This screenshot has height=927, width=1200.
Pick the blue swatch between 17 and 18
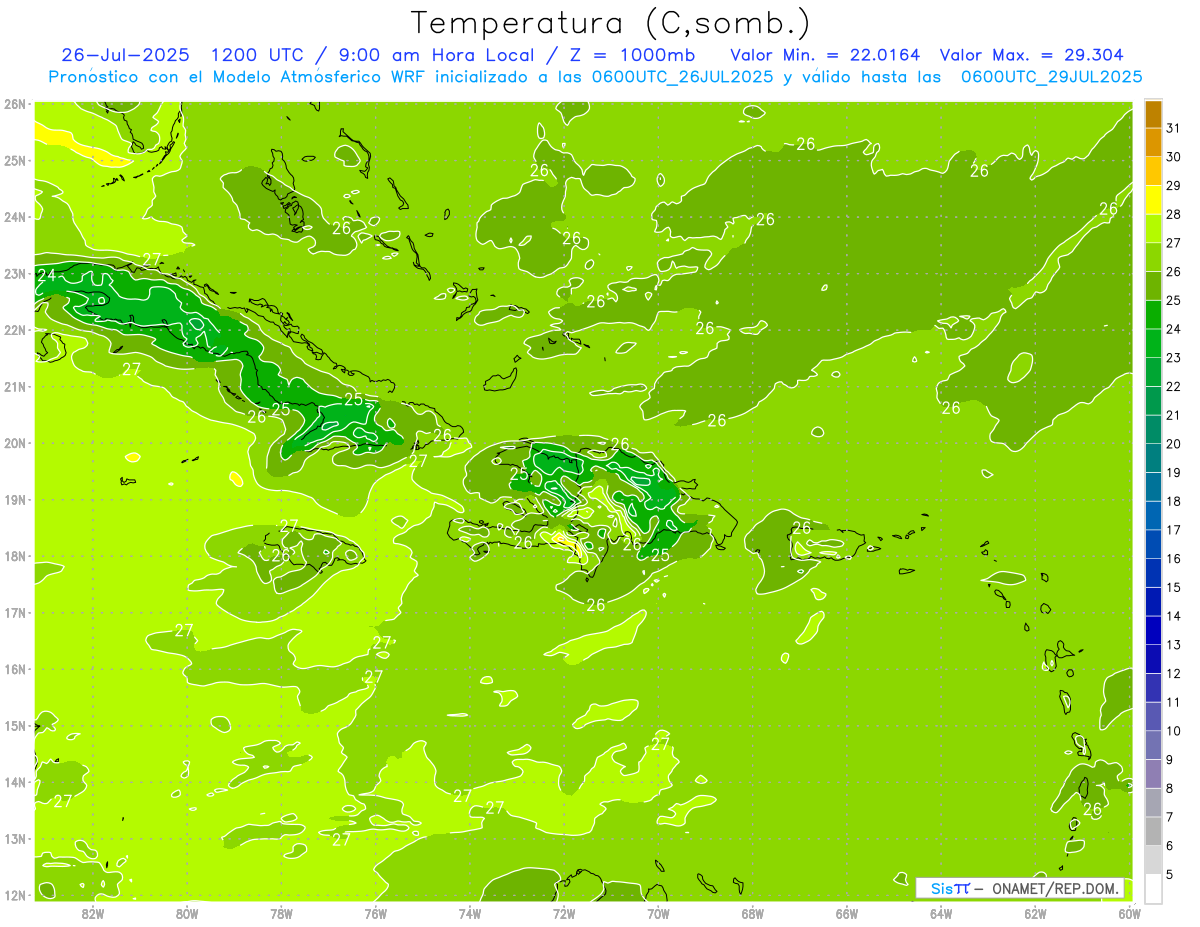coord(1153,516)
